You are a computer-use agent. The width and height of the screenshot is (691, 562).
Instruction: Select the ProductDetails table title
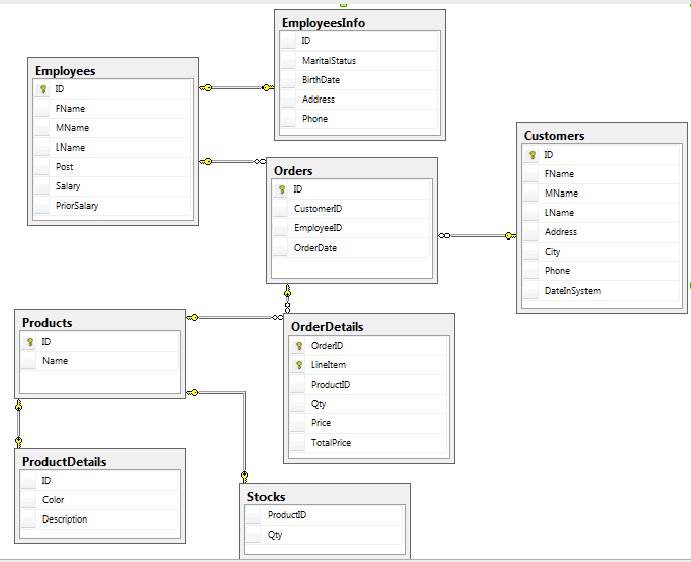[x=64, y=462]
